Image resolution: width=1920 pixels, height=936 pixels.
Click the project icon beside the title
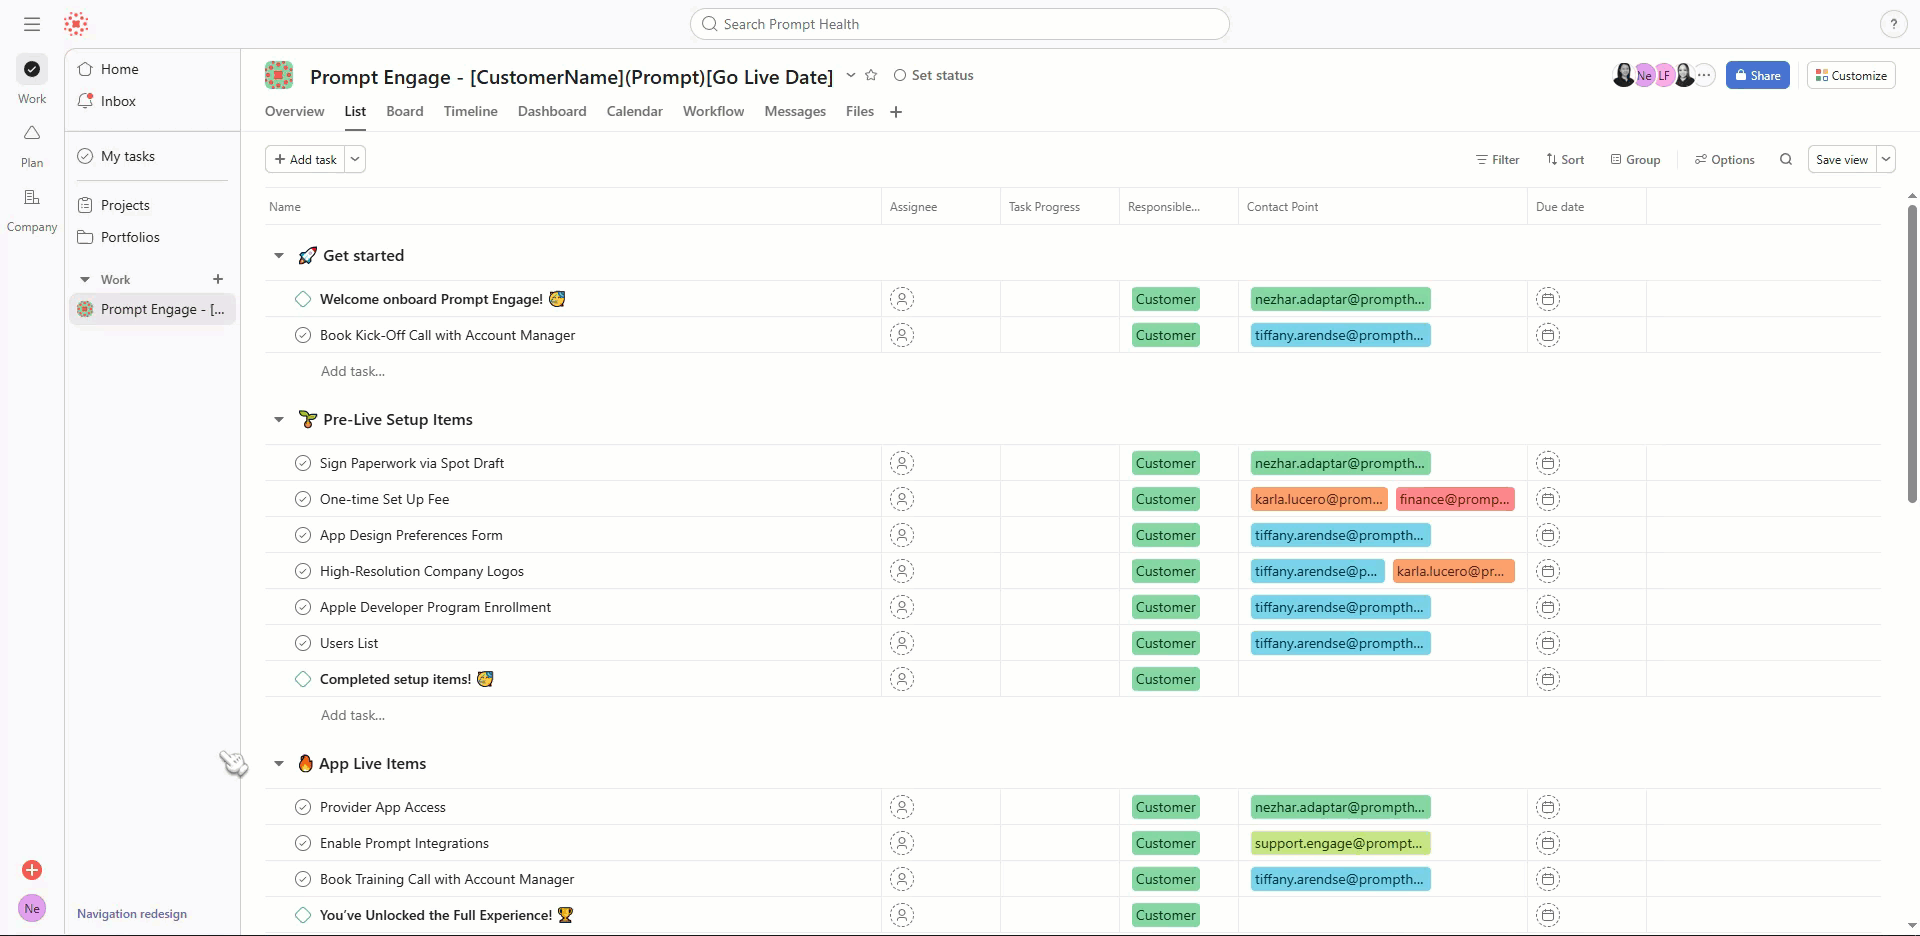279,75
